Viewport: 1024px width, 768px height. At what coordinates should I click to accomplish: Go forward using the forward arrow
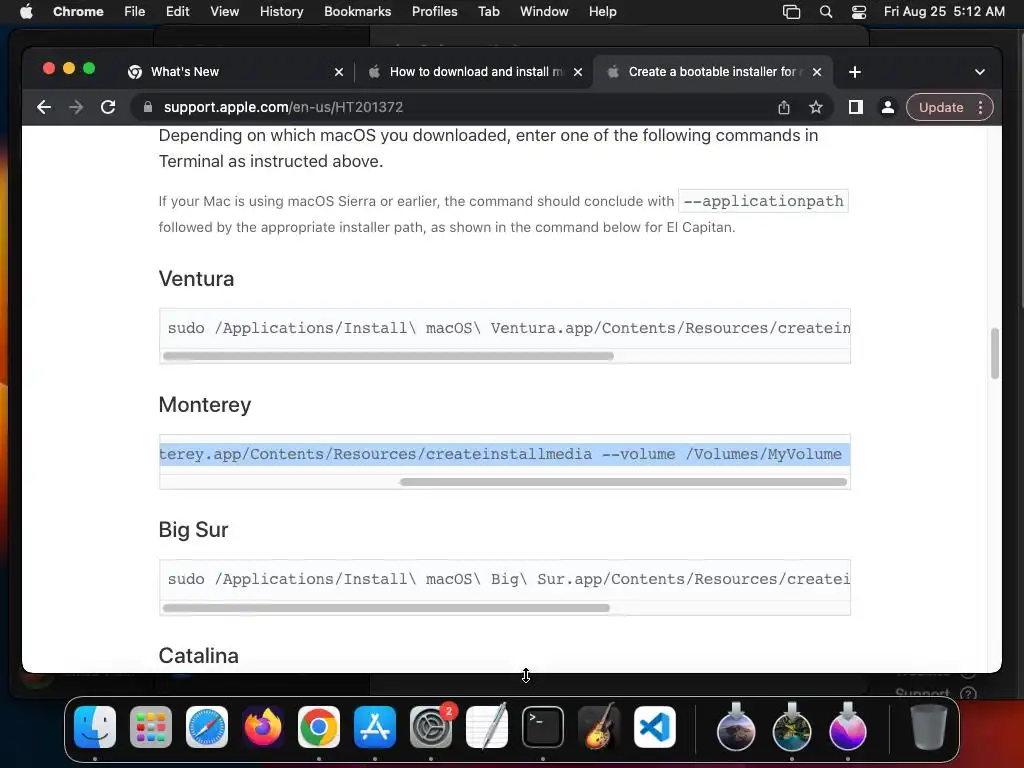point(76,107)
